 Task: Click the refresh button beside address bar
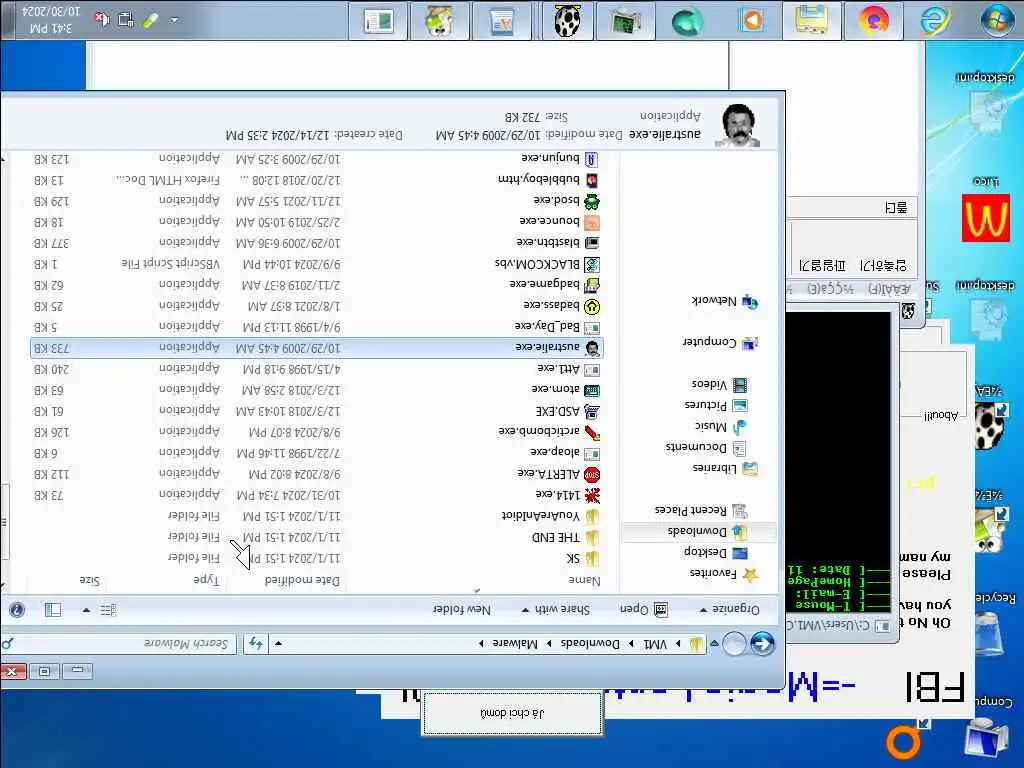pos(255,644)
